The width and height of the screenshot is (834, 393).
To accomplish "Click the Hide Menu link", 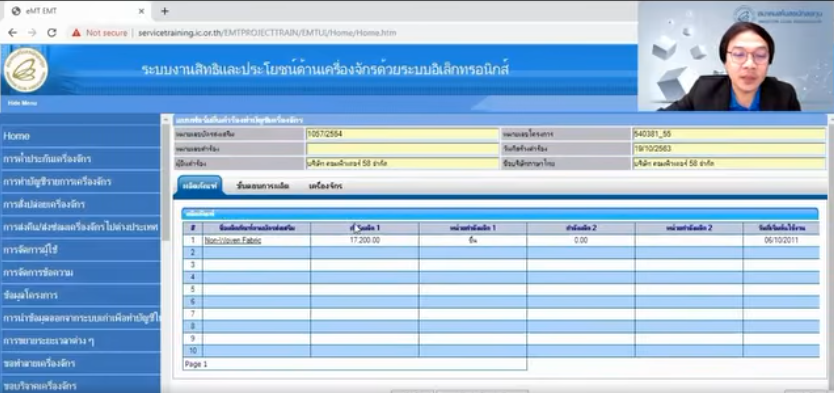I will (22, 103).
